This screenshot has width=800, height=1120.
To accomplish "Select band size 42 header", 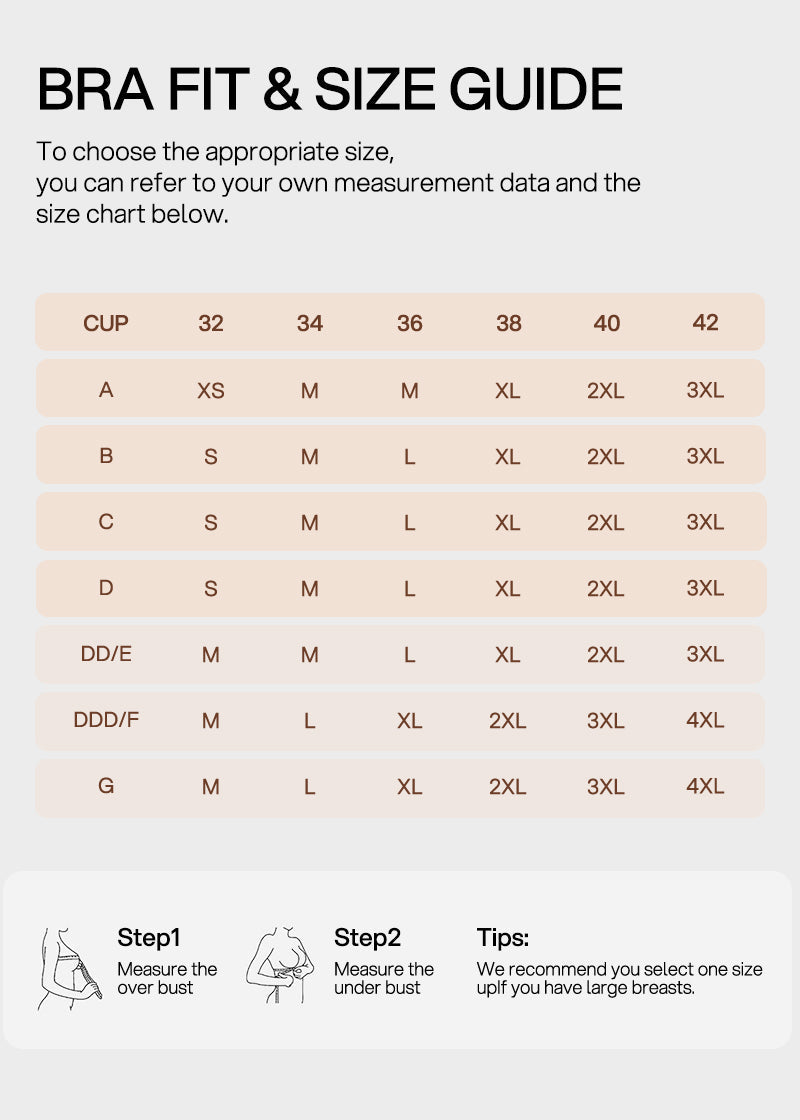I will pyautogui.click(x=705, y=322).
